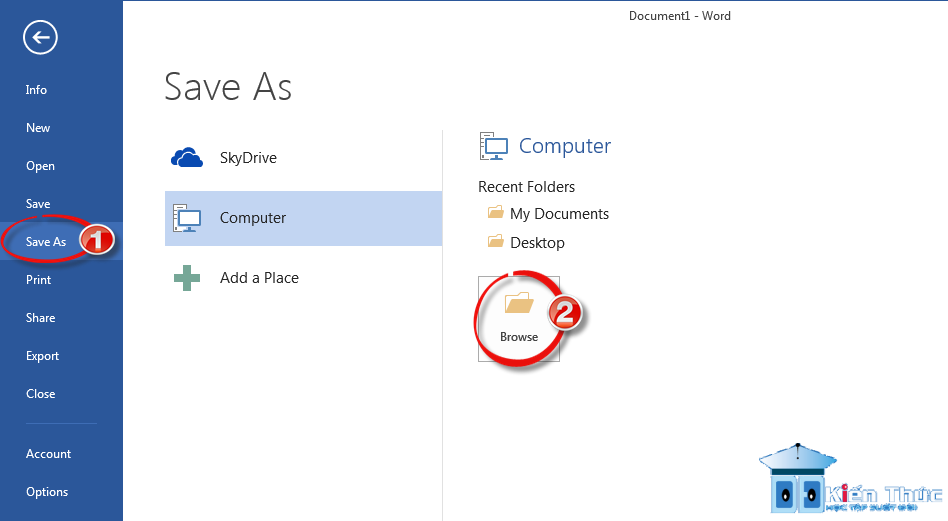The width and height of the screenshot is (948, 521).
Task: Click the Desktop folder icon
Action: click(x=496, y=242)
